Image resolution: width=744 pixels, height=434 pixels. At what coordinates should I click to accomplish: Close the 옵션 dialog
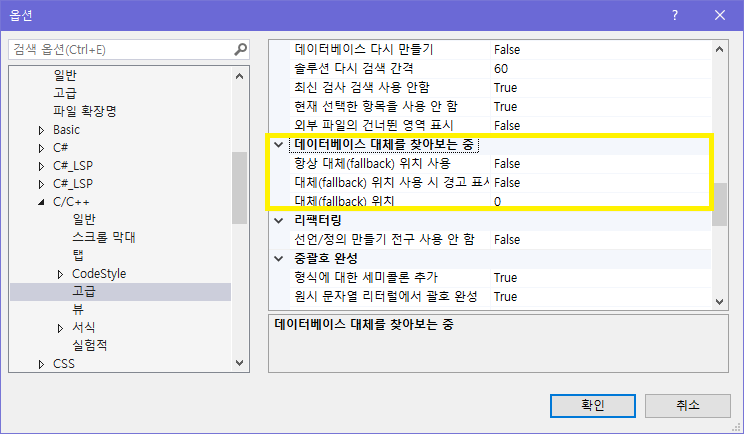pyautogui.click(x=720, y=15)
